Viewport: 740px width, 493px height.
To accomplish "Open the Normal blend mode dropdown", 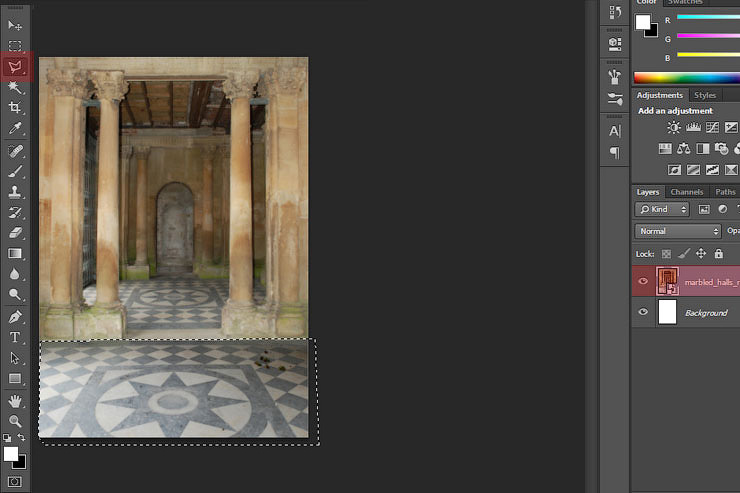I will coord(677,231).
